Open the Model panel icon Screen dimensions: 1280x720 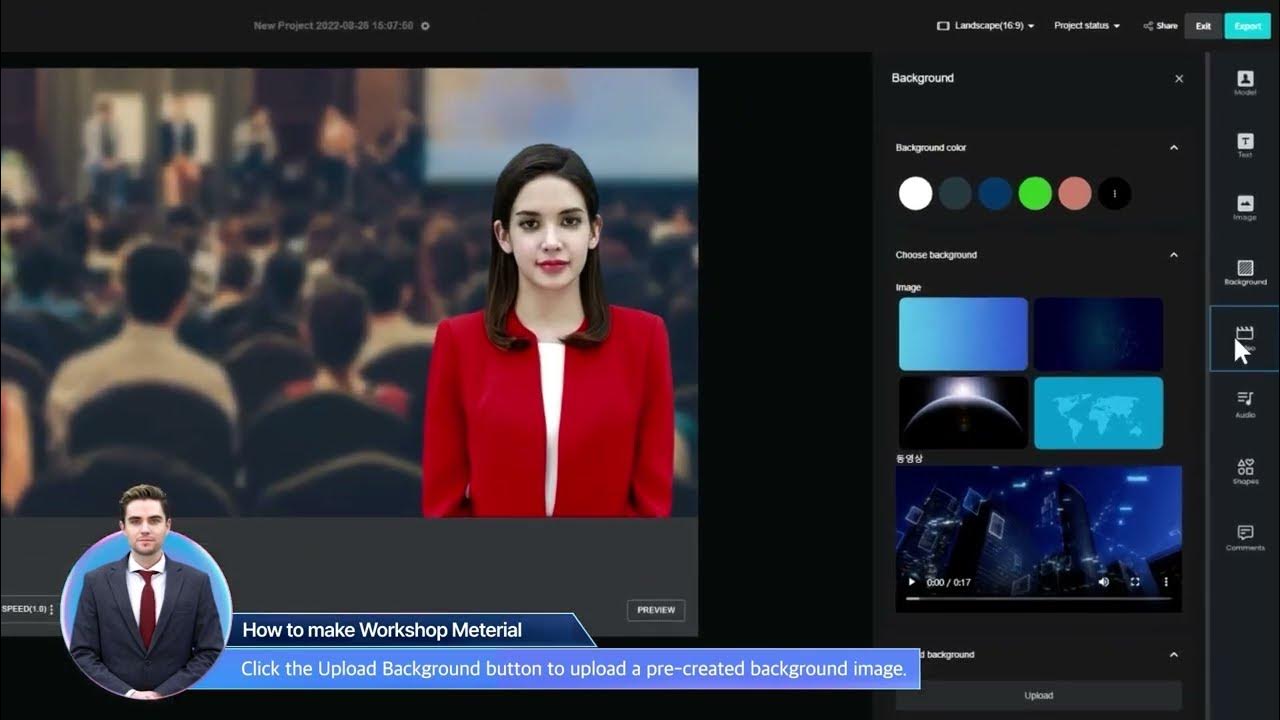coord(1245,82)
